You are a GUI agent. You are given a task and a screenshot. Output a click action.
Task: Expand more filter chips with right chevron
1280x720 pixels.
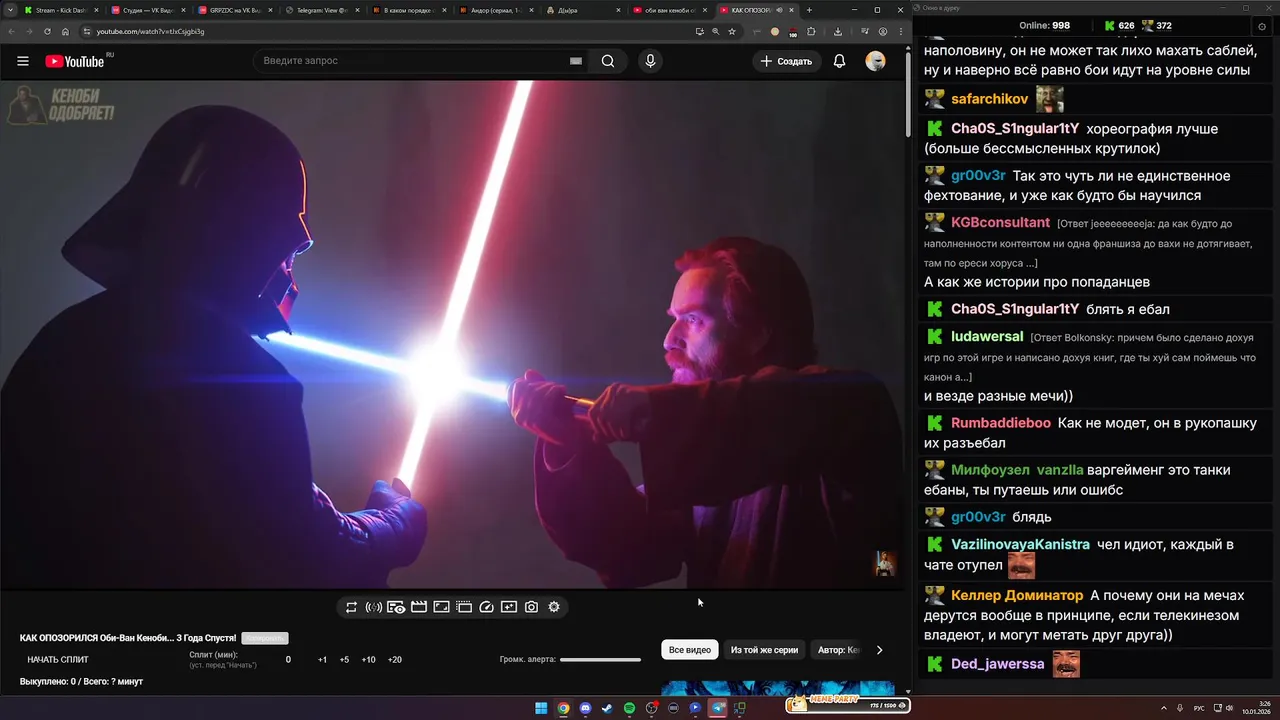(x=879, y=650)
